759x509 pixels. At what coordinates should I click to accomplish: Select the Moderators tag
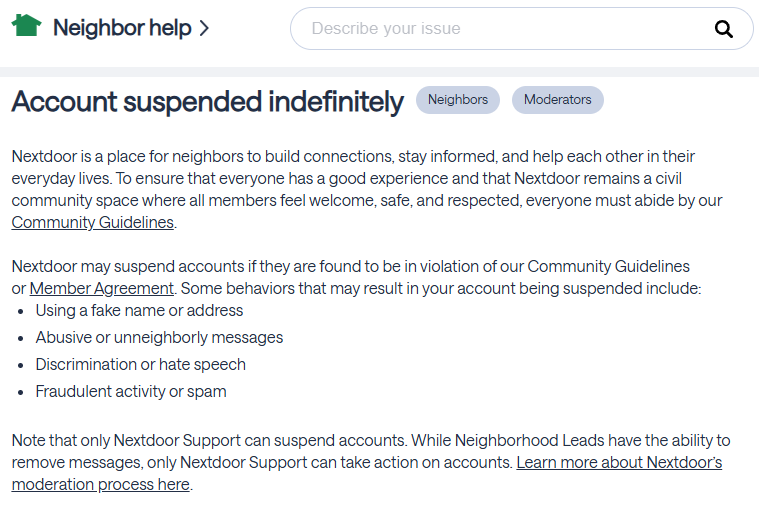pyautogui.click(x=557, y=100)
